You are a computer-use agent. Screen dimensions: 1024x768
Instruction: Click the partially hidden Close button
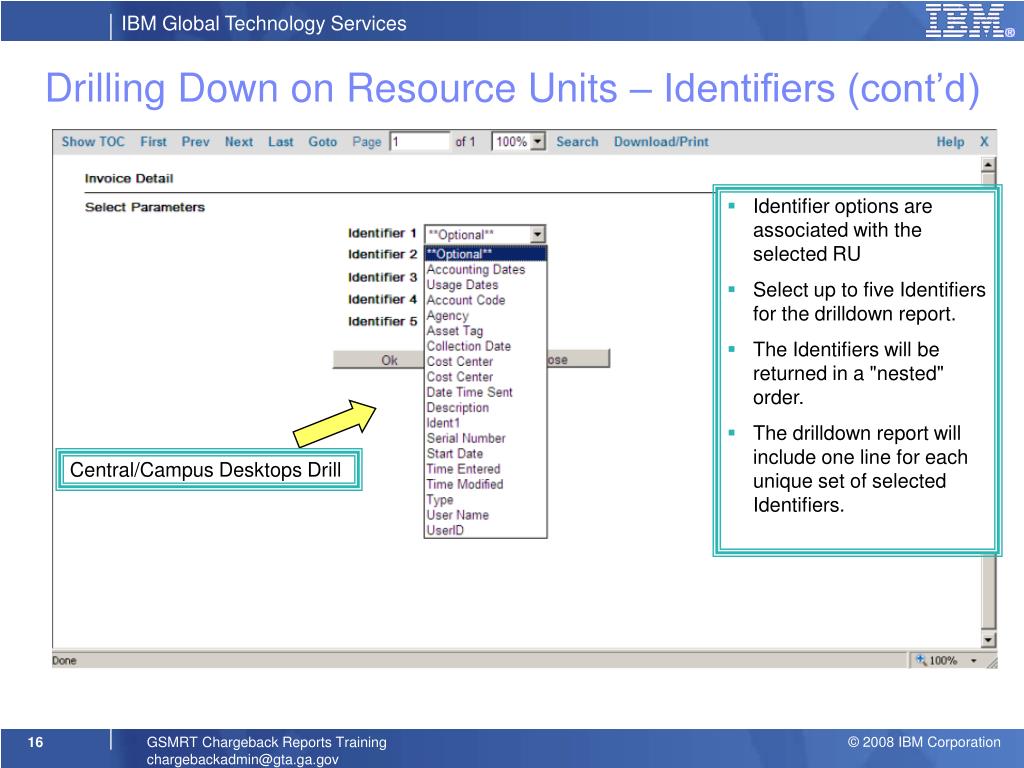[578, 359]
